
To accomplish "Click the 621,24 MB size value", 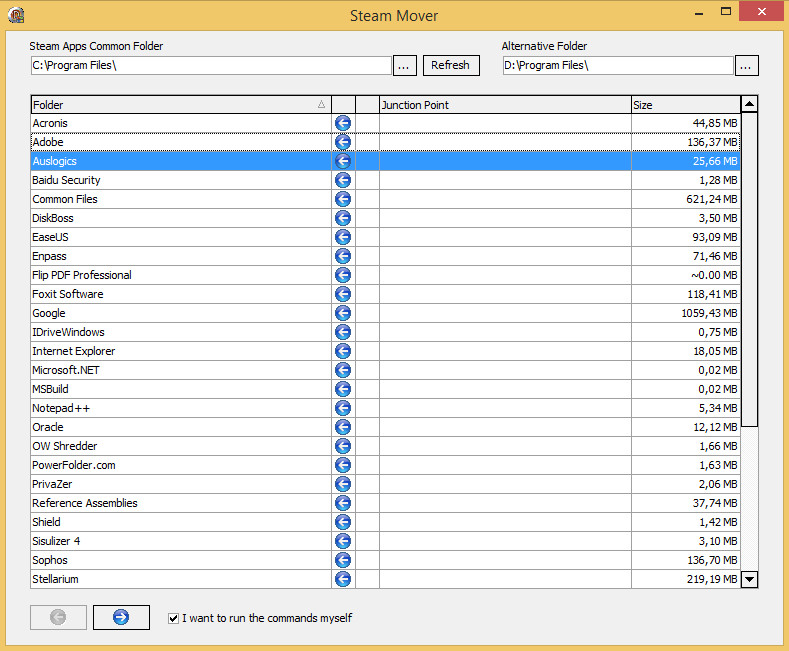I will pyautogui.click(x=712, y=199).
